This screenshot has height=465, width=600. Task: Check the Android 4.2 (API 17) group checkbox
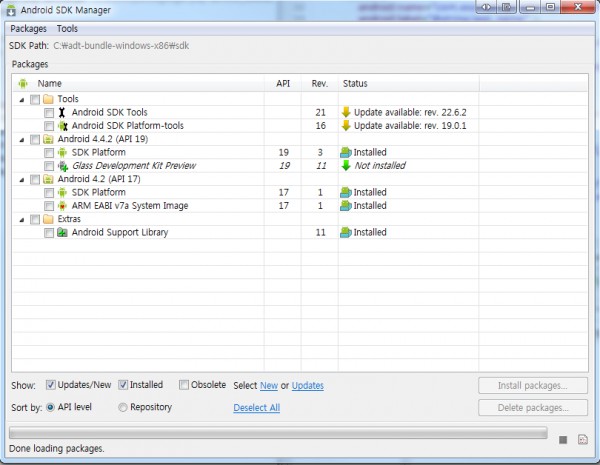point(35,179)
